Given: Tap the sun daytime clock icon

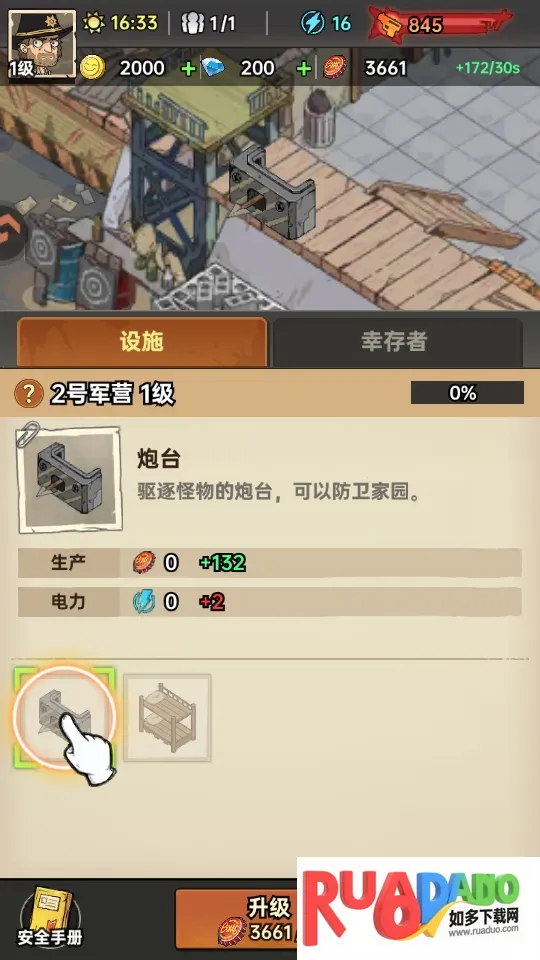Looking at the screenshot, I should (x=94, y=23).
